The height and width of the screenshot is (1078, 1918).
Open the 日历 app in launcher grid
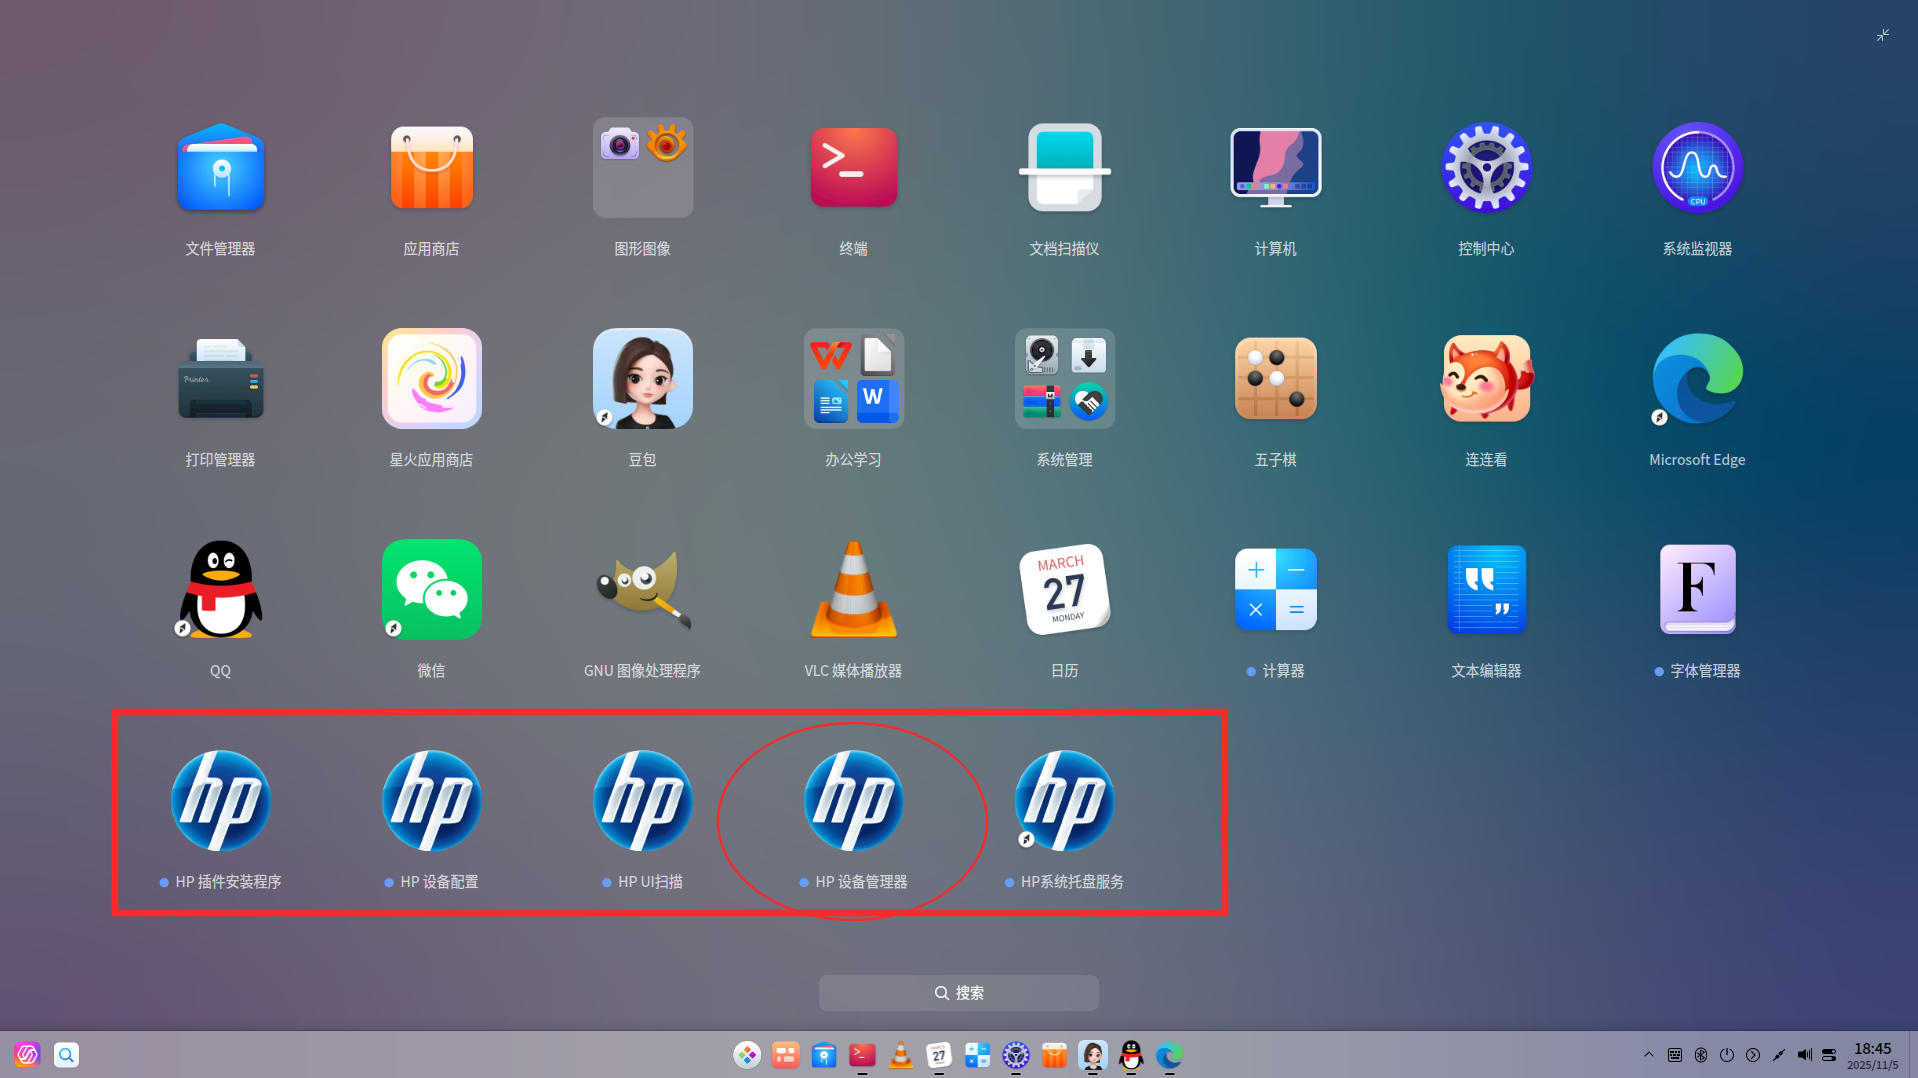point(1064,590)
